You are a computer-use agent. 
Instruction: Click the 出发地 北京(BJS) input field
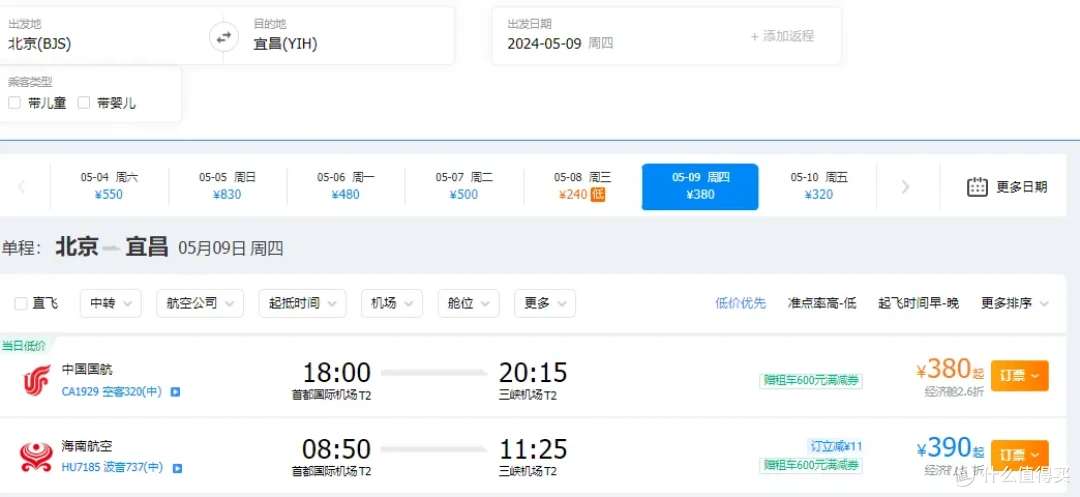click(x=103, y=36)
